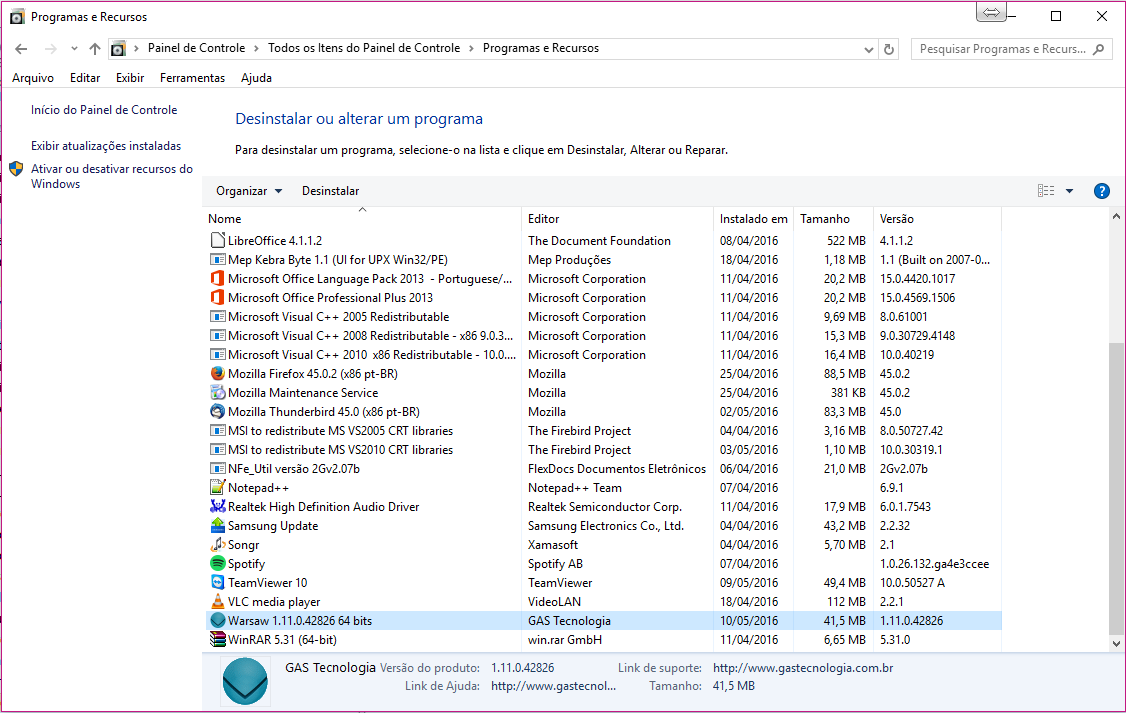Open Exibir atualizações instaladas link
This screenshot has height=713, width=1126.
106,146
